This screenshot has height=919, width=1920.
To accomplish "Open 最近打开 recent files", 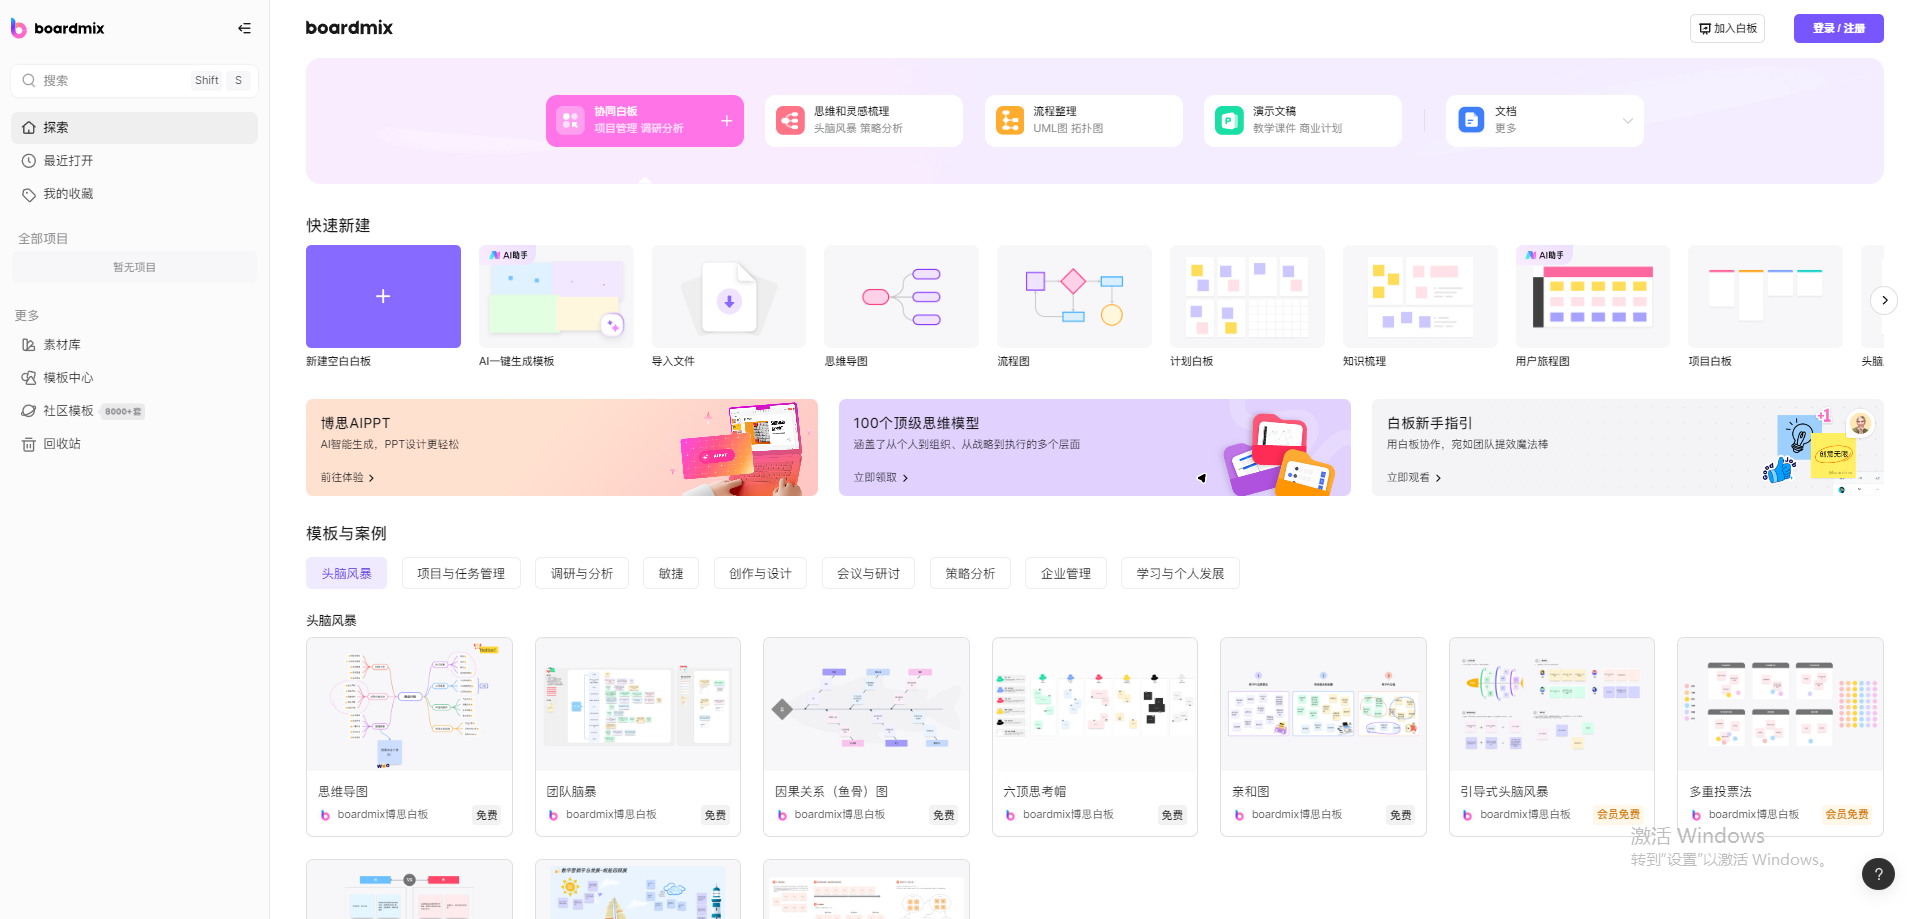I will point(67,161).
